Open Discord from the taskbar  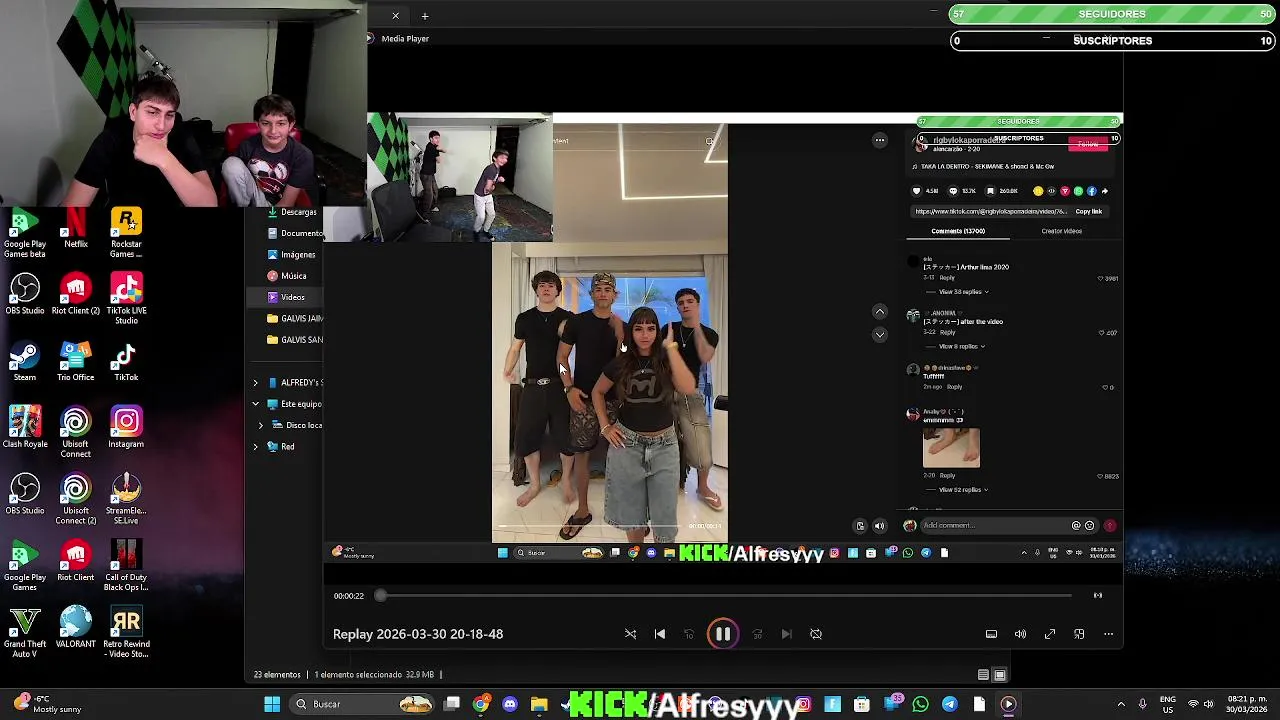coord(510,704)
